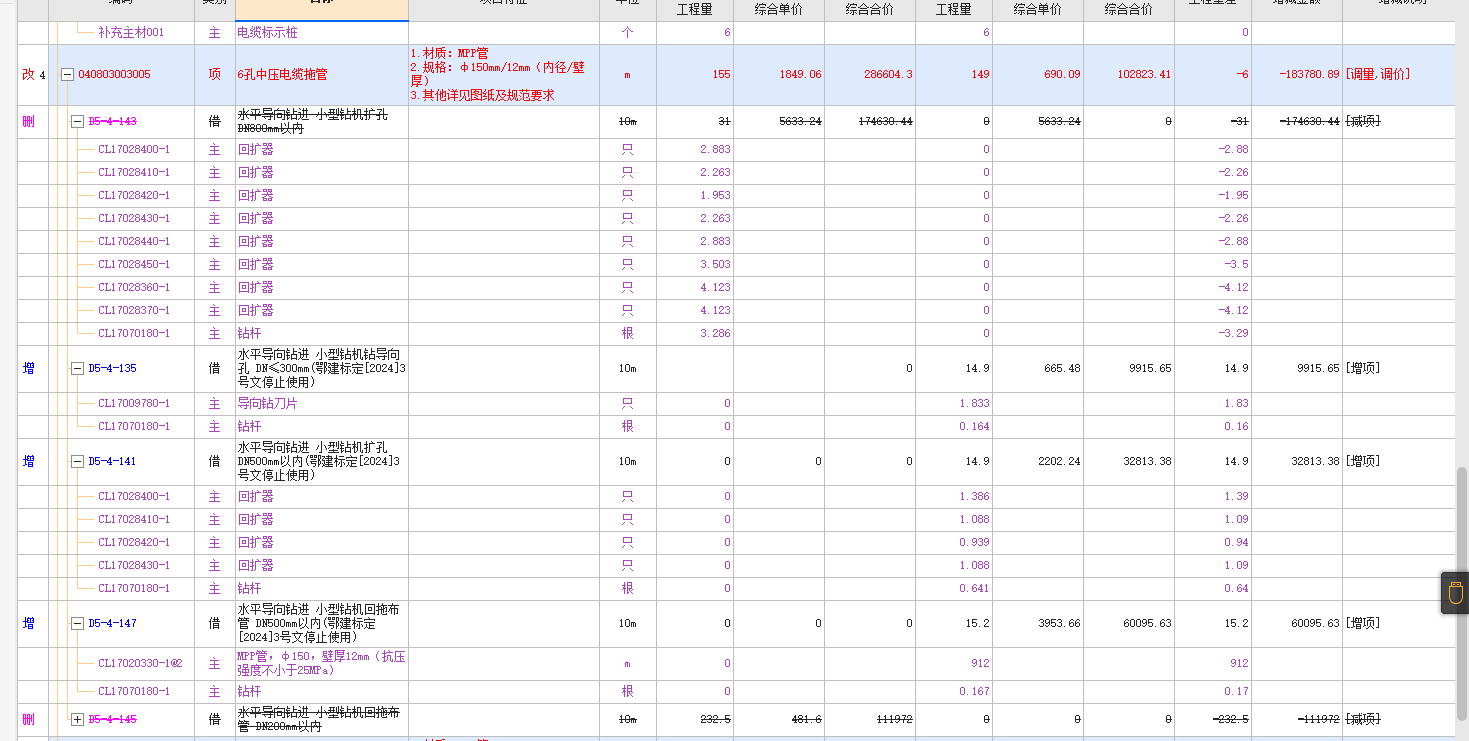Select the 3.503 quantity cell

point(695,265)
